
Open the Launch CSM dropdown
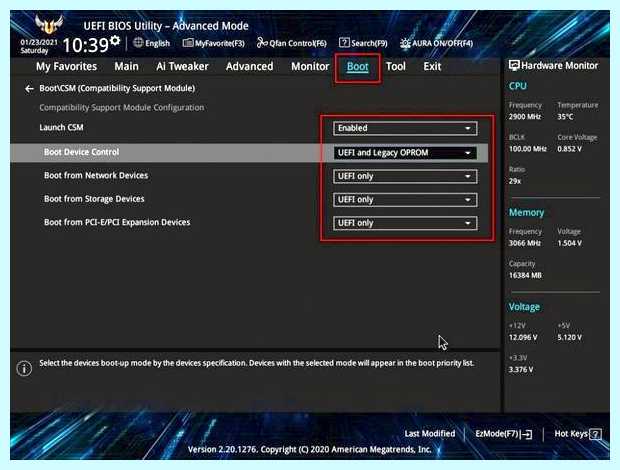[x=405, y=128]
